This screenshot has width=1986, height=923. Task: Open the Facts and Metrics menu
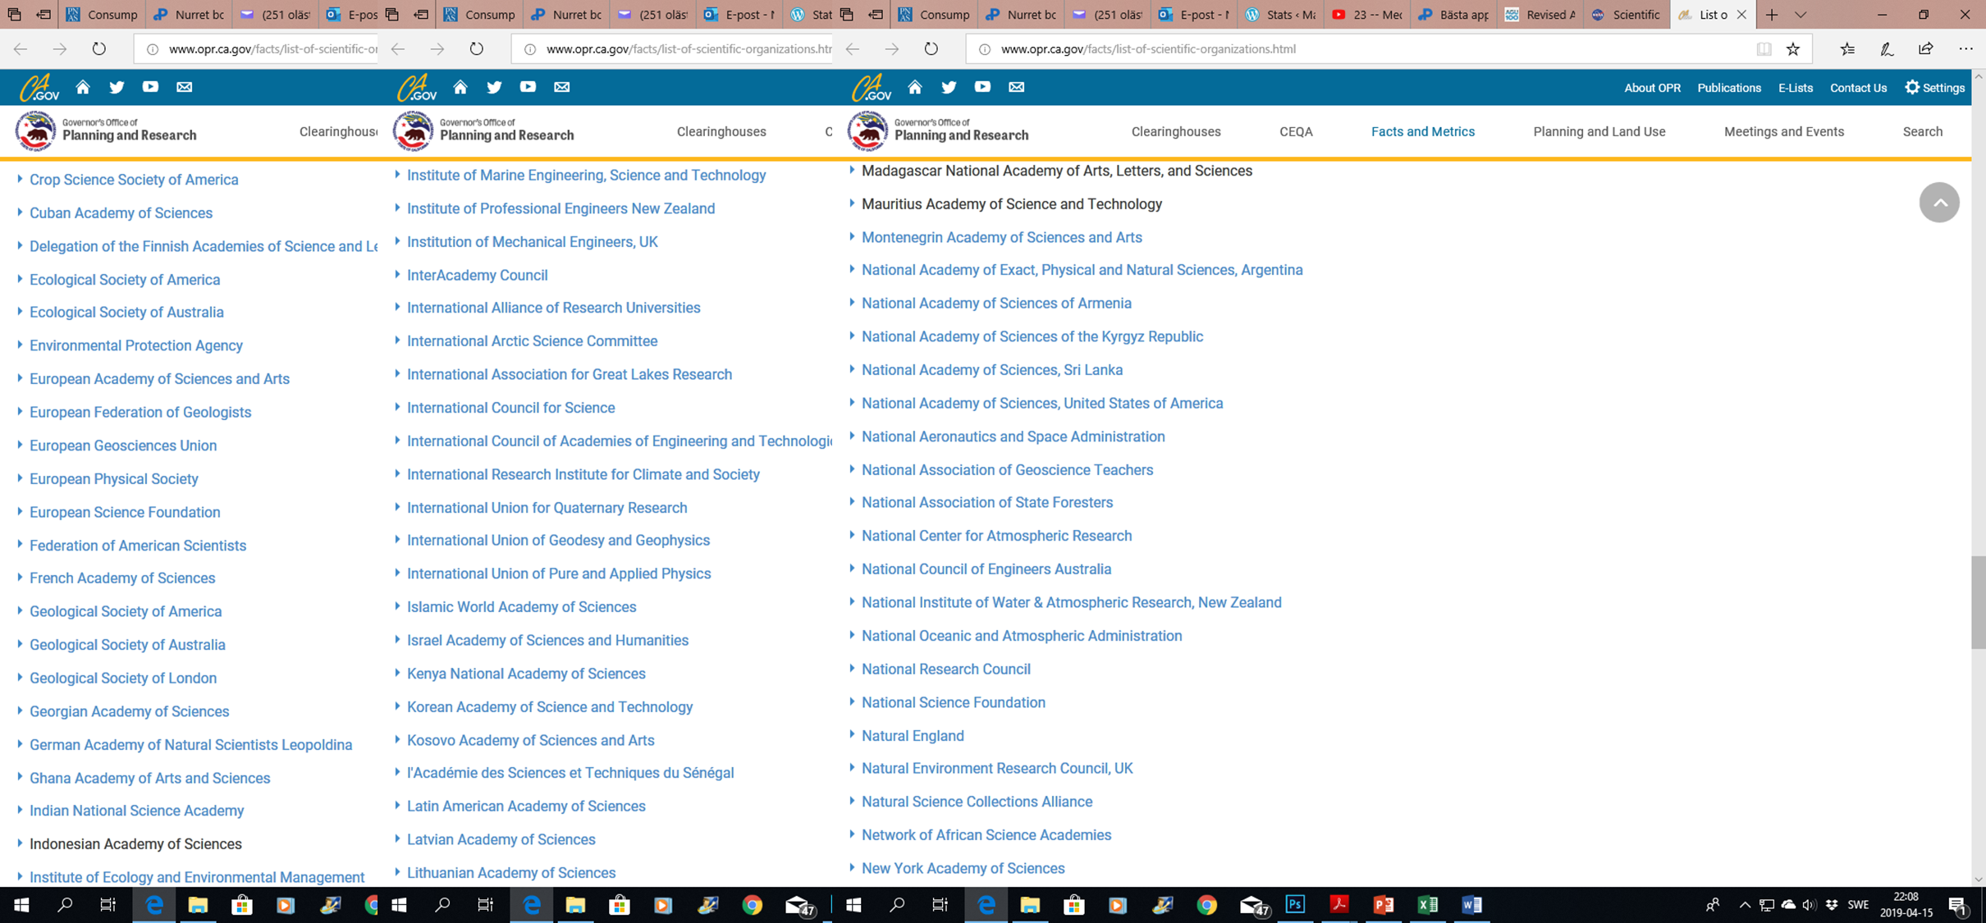tap(1422, 132)
